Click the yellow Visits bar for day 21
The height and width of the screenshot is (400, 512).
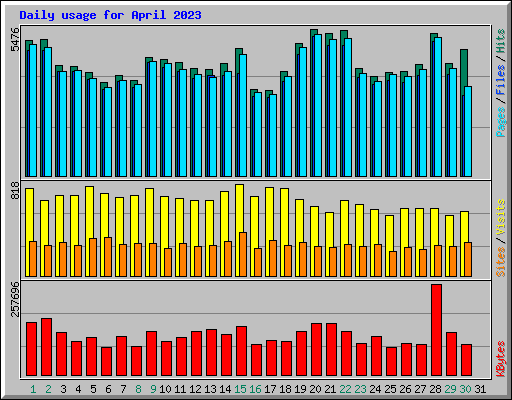329,229
